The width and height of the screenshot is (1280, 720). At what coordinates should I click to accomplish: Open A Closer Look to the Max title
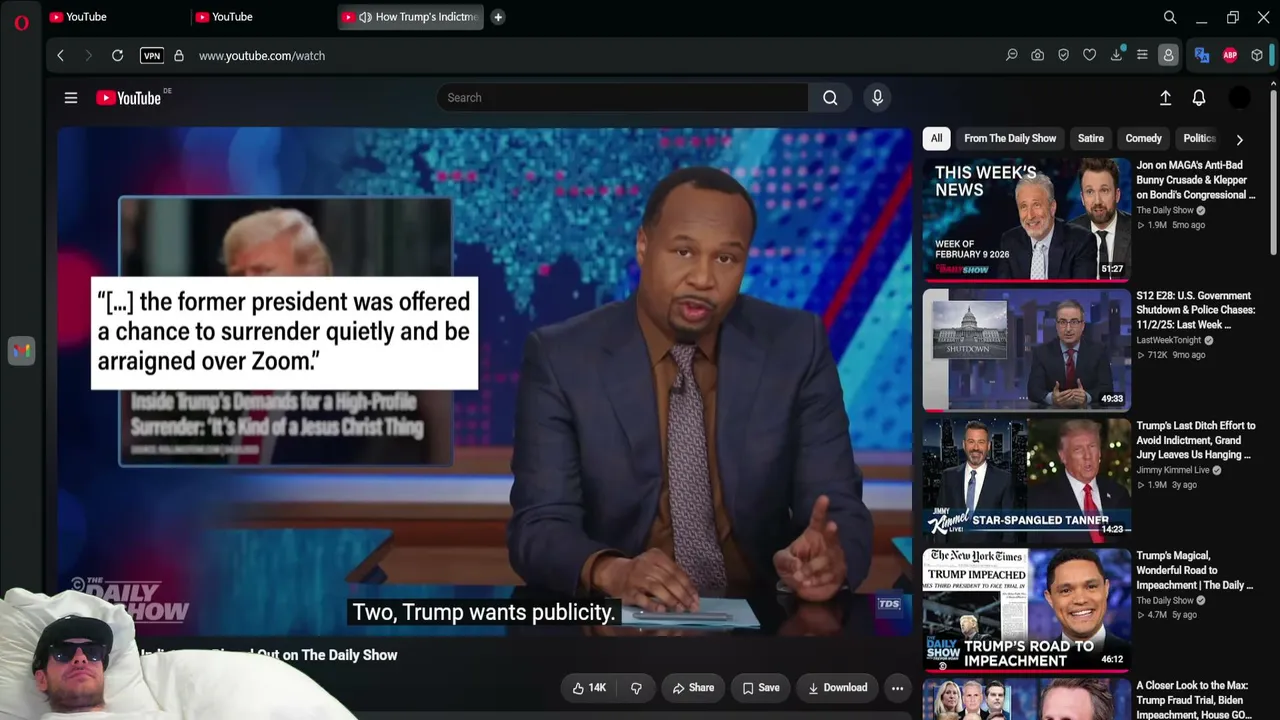tap(1194, 700)
